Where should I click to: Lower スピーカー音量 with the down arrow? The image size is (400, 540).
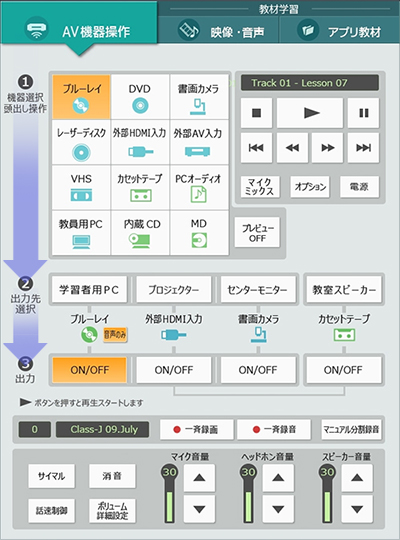pyautogui.click(x=357, y=509)
